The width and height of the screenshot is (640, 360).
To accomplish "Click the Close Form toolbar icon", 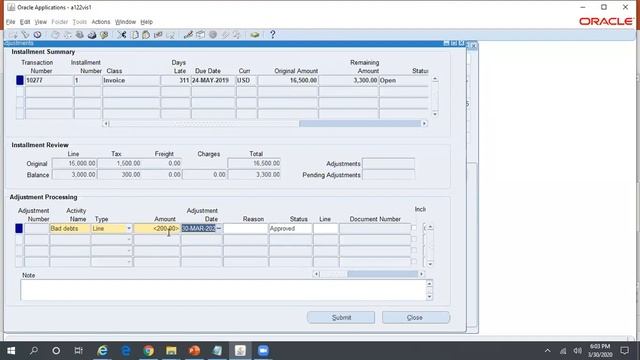I will pos(104,35).
